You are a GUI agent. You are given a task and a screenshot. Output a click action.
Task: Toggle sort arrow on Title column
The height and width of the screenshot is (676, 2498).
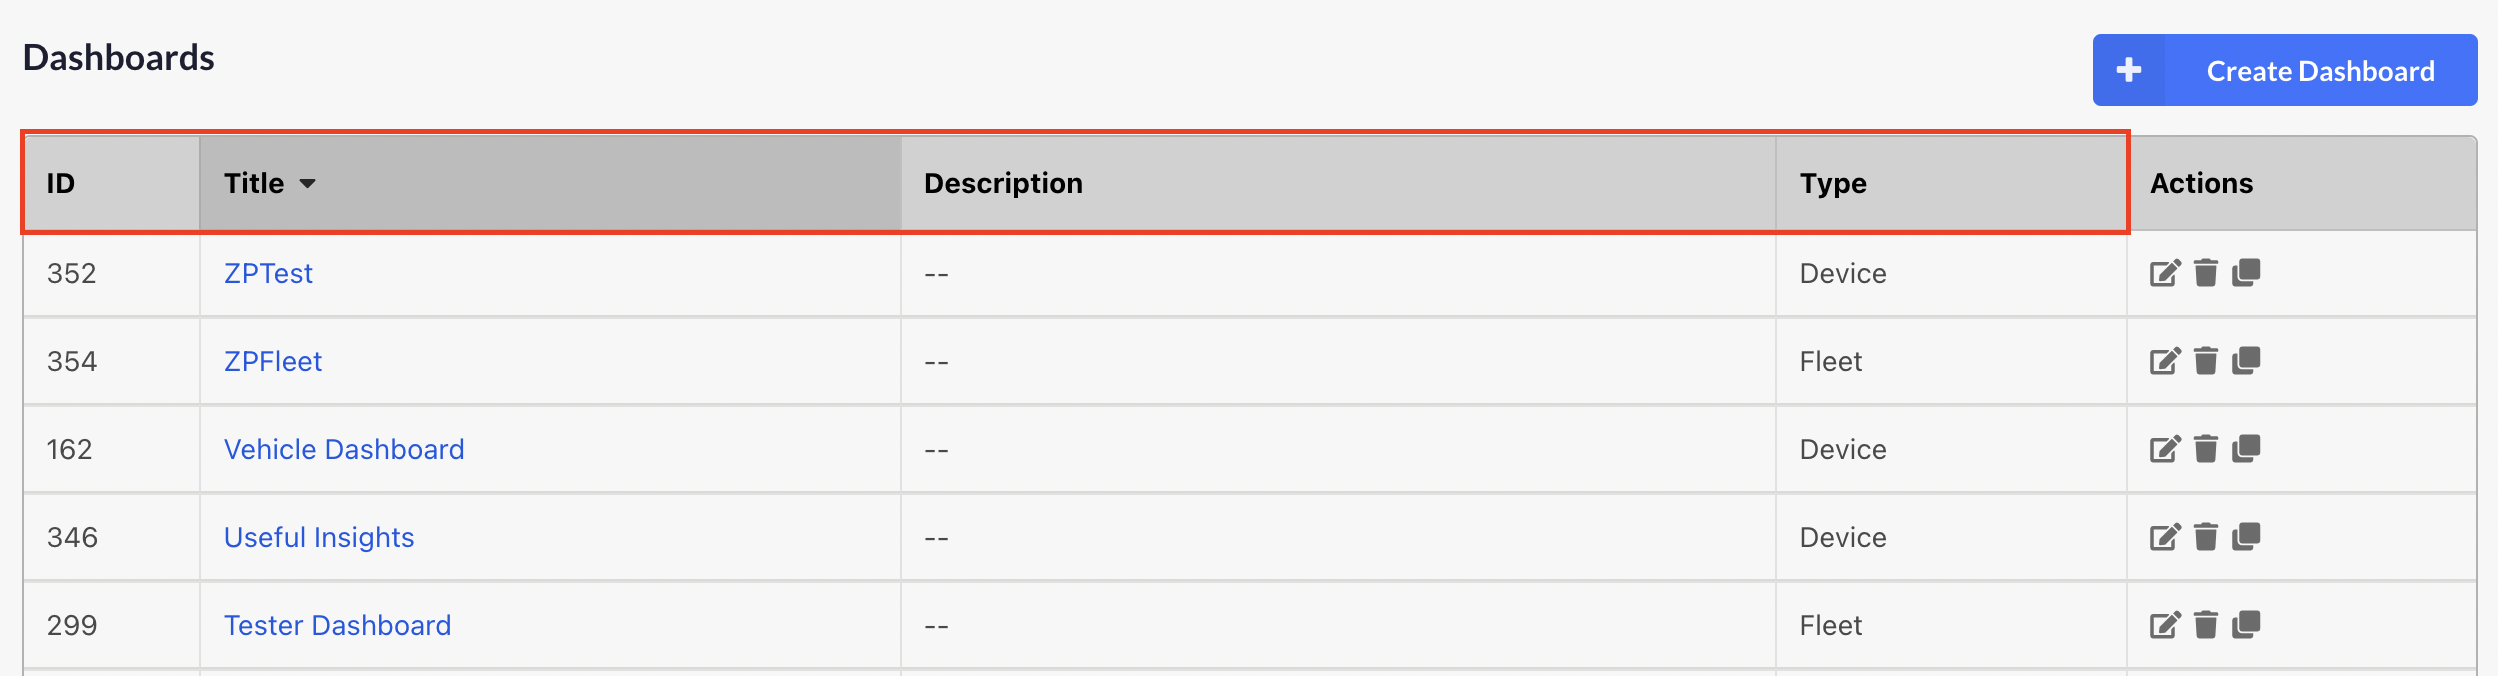pyautogui.click(x=308, y=184)
